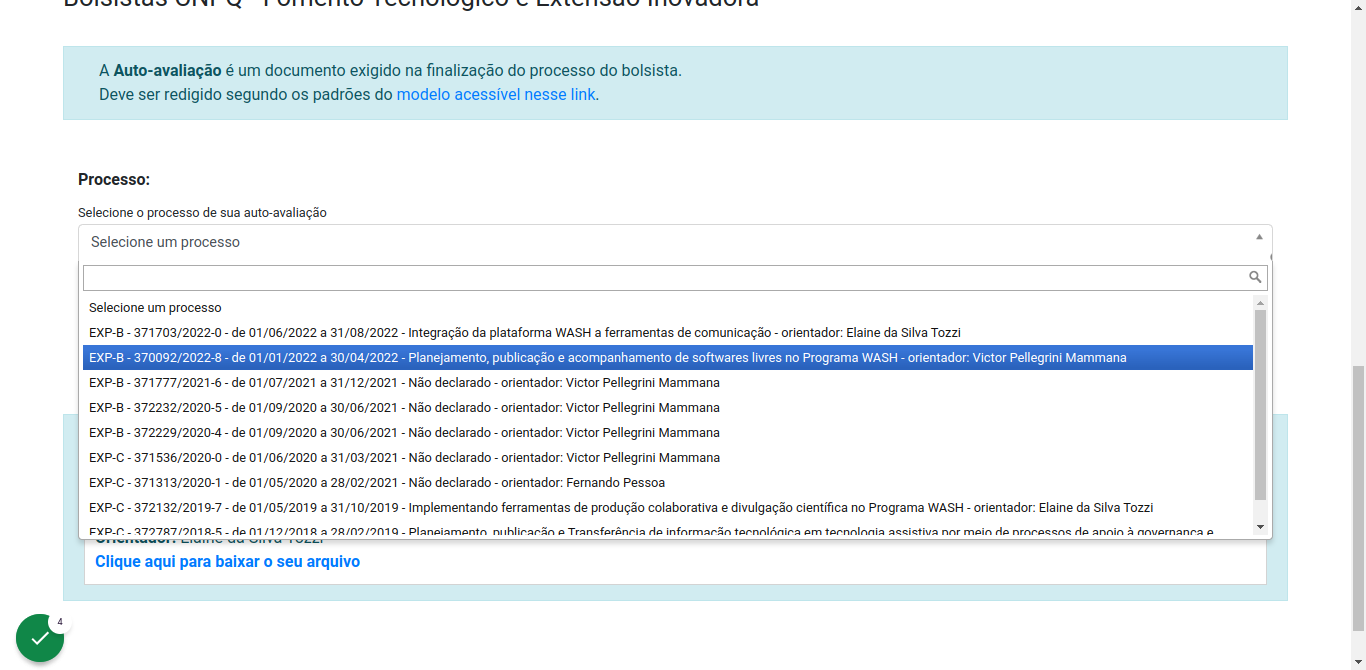
Task: Click the dropdown list scroll-up arrow
Action: (1260, 302)
